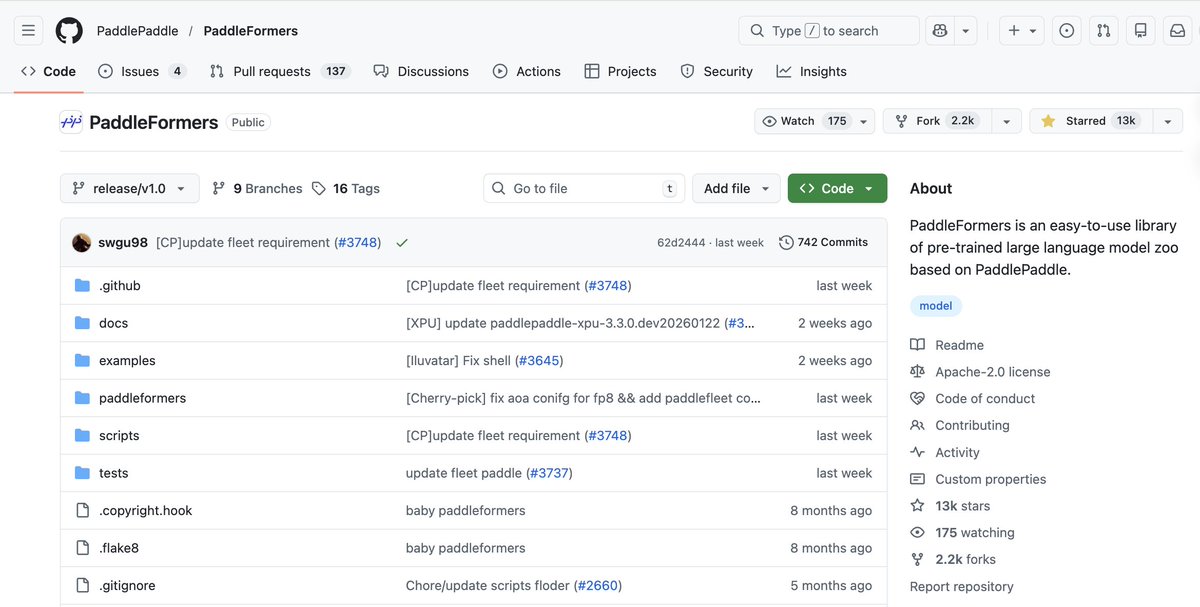
Task: Focus the Go to file search field
Action: (x=584, y=188)
